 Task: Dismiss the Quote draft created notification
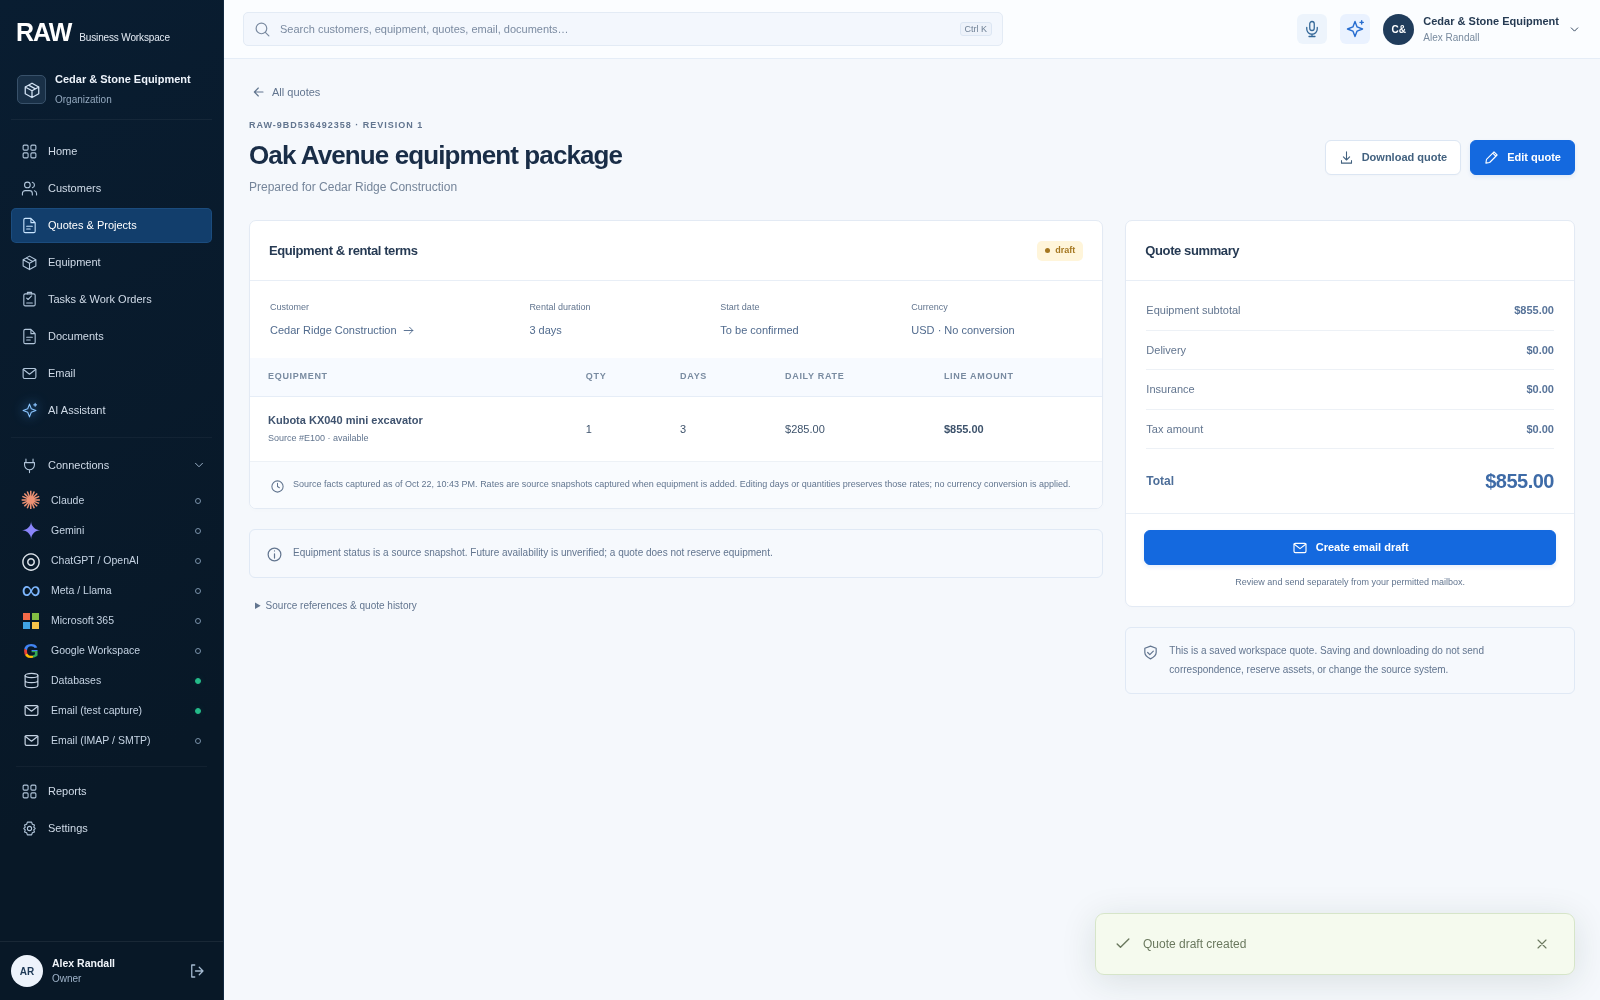[1542, 944]
